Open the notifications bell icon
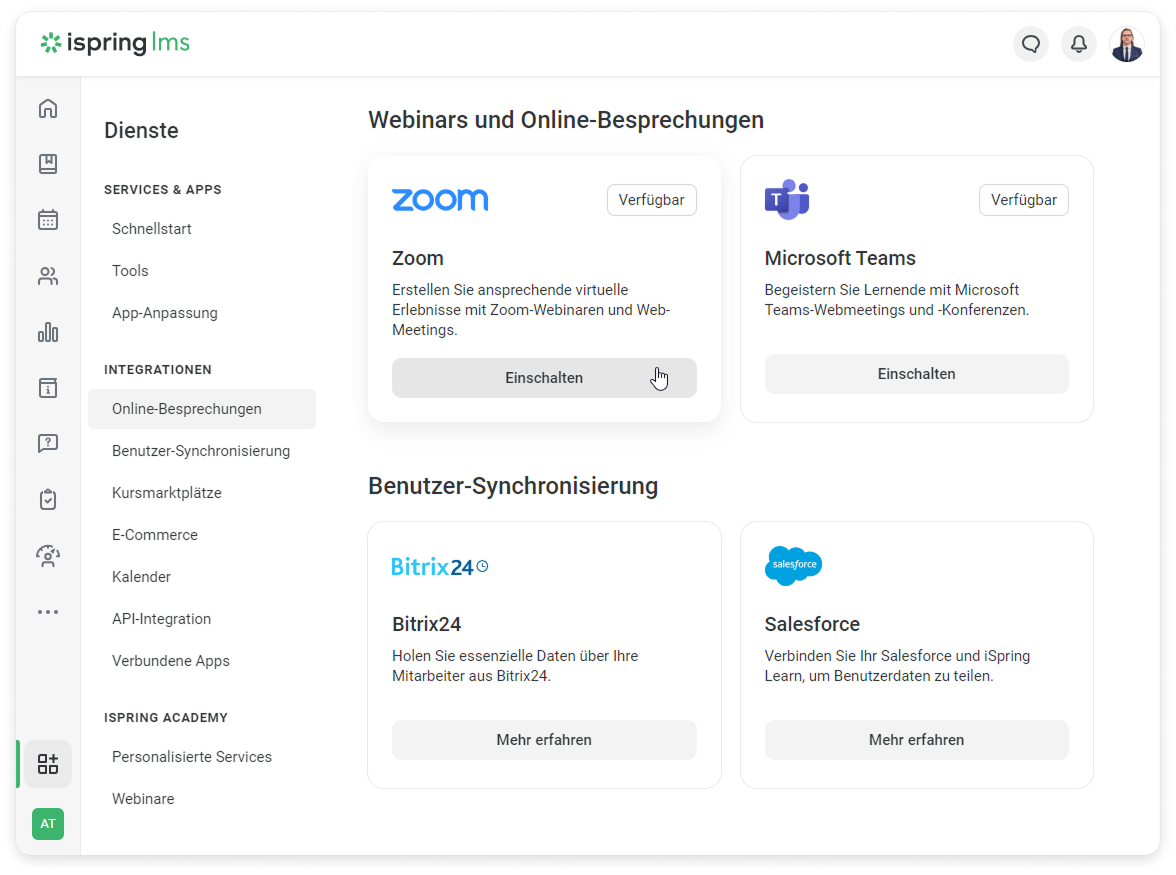 (1078, 44)
